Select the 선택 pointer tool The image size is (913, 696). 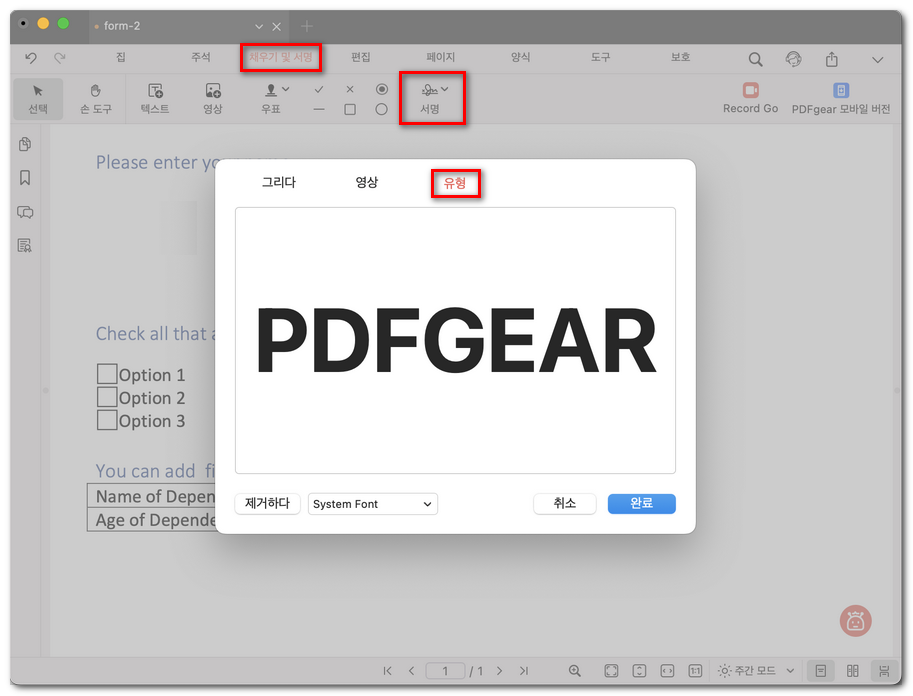coord(38,99)
